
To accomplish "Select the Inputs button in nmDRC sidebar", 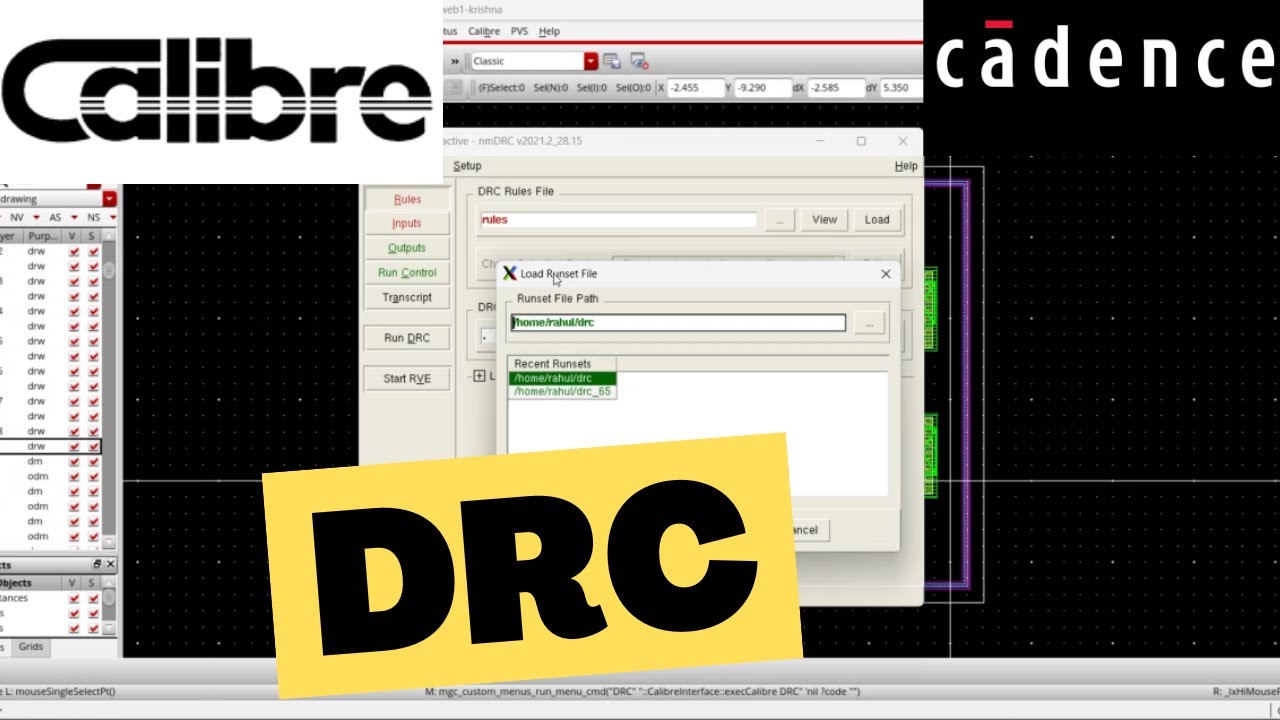I will pyautogui.click(x=407, y=223).
